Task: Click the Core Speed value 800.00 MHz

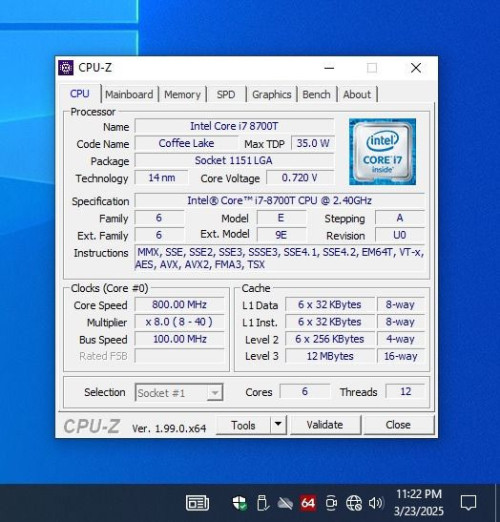Action: (179, 304)
